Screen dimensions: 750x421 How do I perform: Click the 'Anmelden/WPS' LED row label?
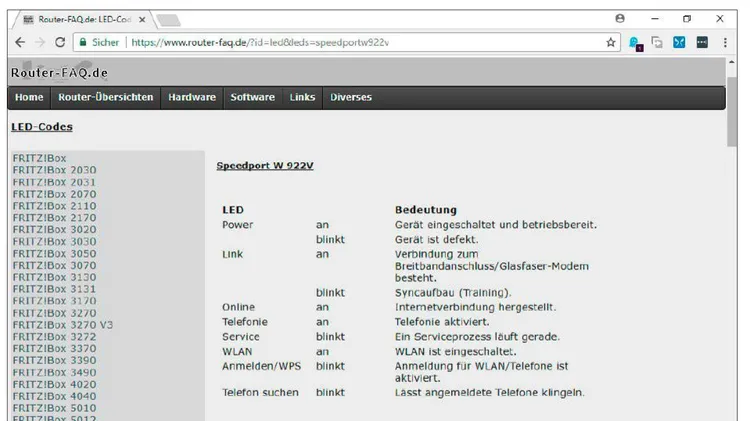coord(262,366)
